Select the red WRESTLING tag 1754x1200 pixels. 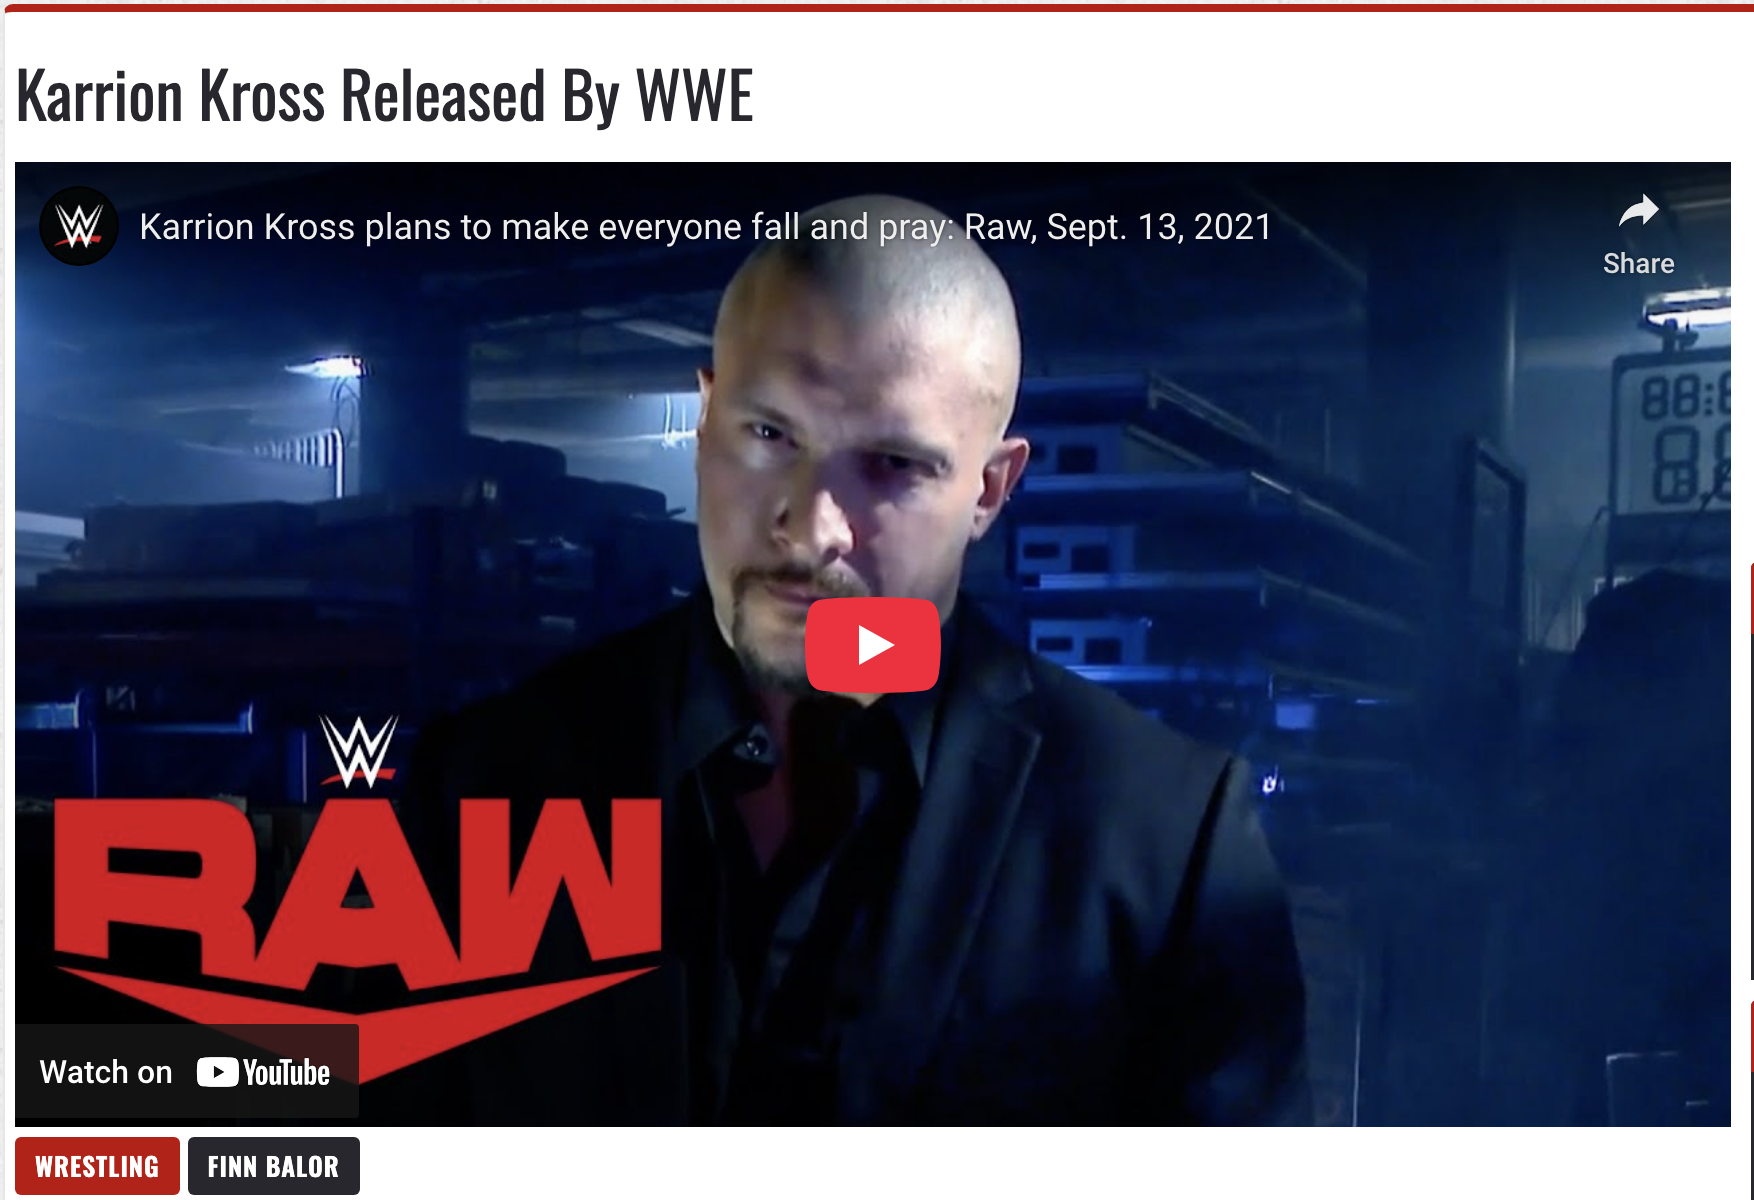(97, 1166)
